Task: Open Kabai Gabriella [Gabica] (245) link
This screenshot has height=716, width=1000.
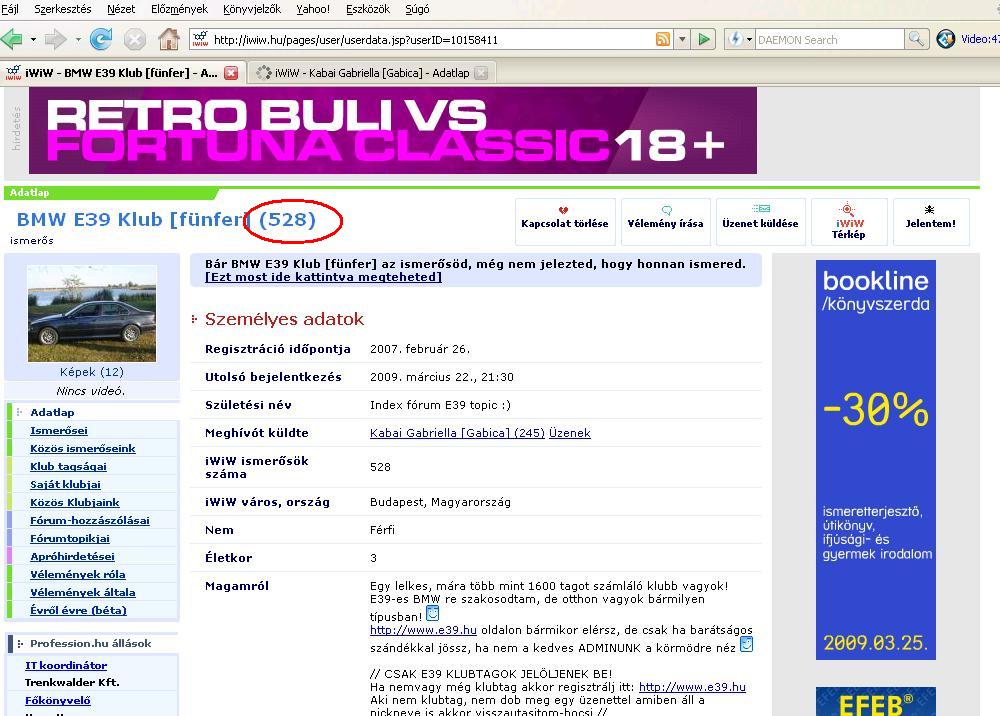Action: click(457, 433)
